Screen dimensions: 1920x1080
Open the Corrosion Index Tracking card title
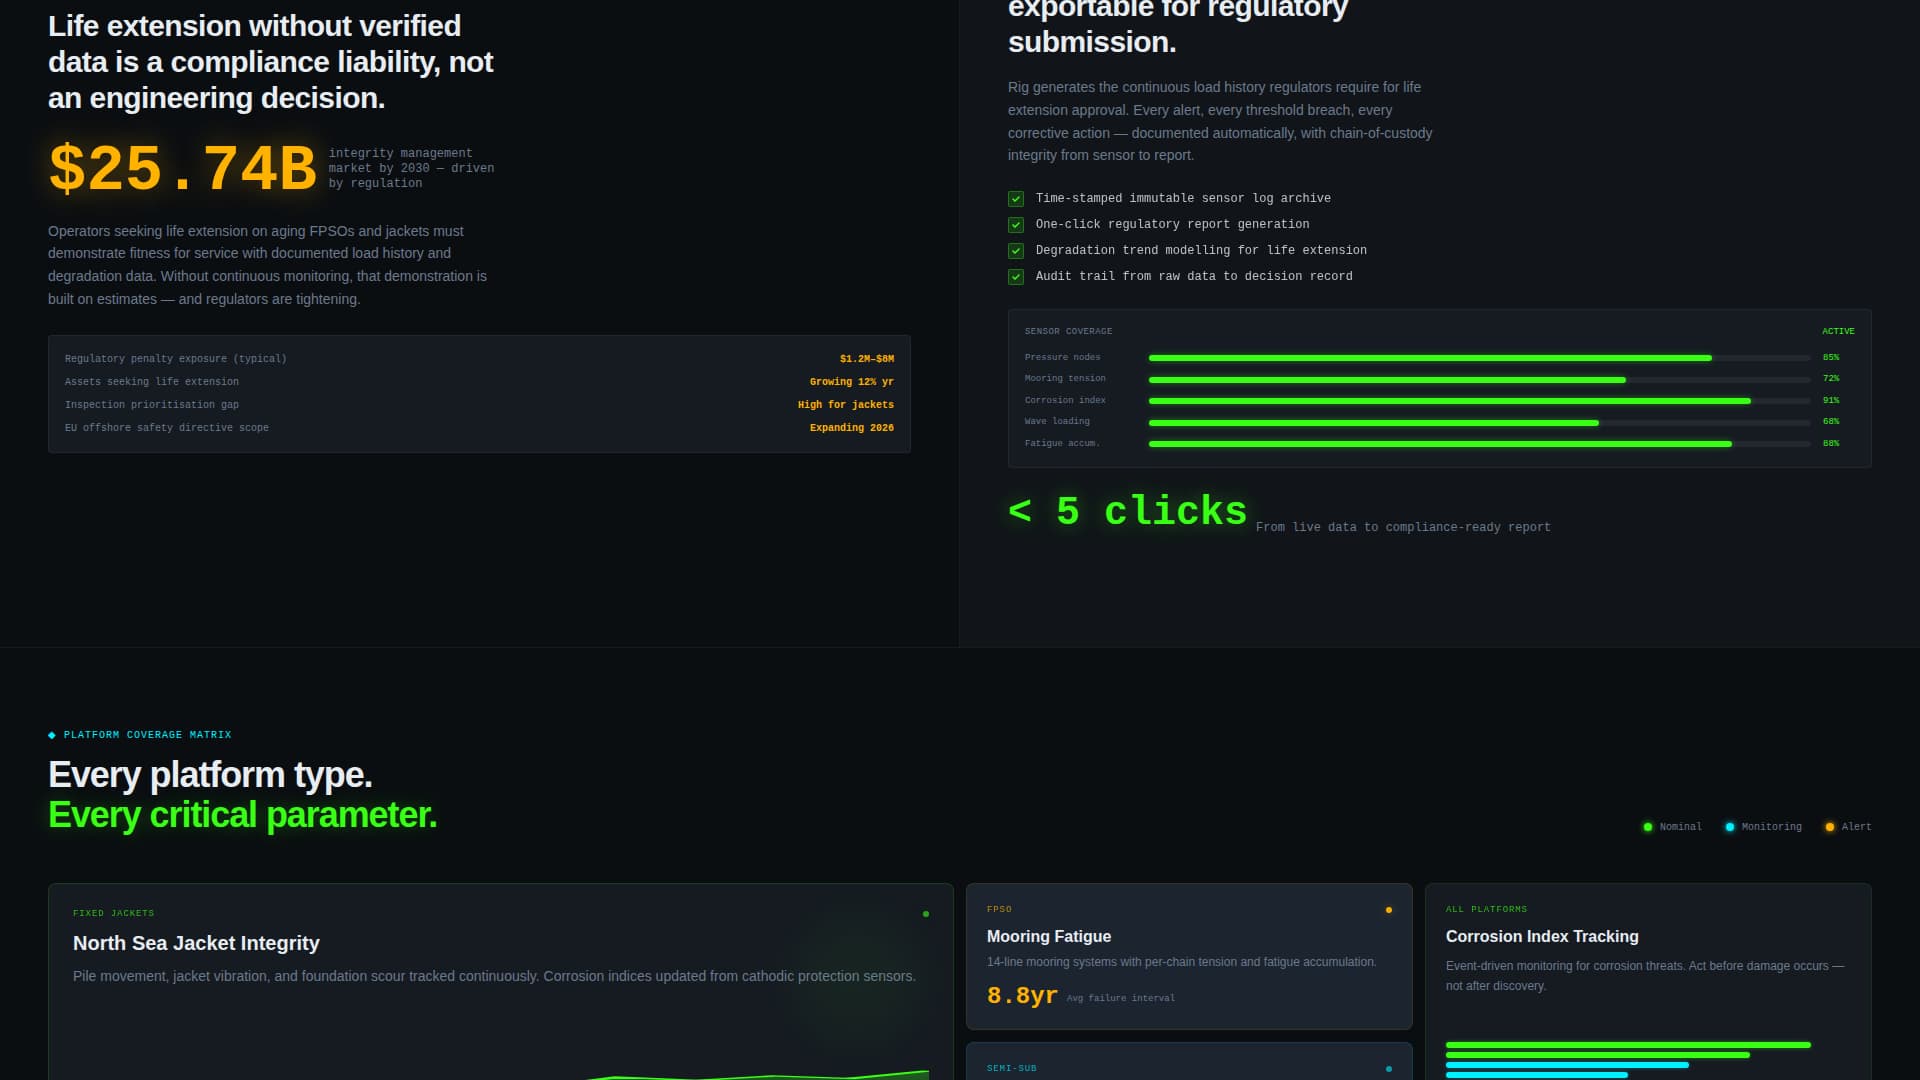(x=1542, y=937)
